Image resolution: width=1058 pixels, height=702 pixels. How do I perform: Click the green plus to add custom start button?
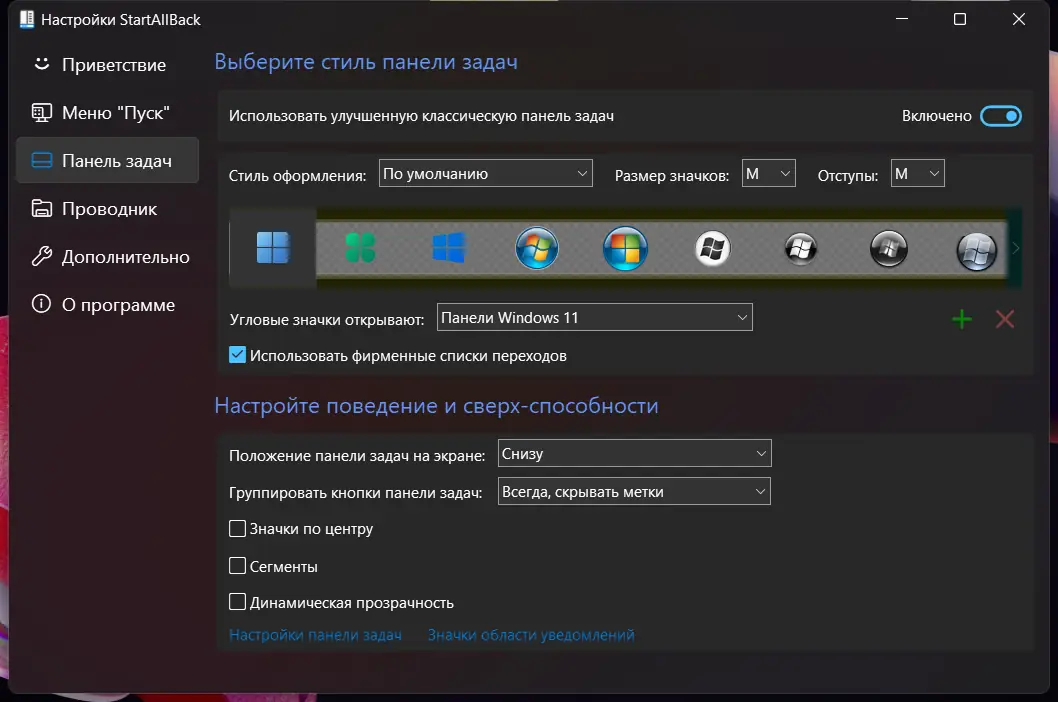click(x=961, y=319)
